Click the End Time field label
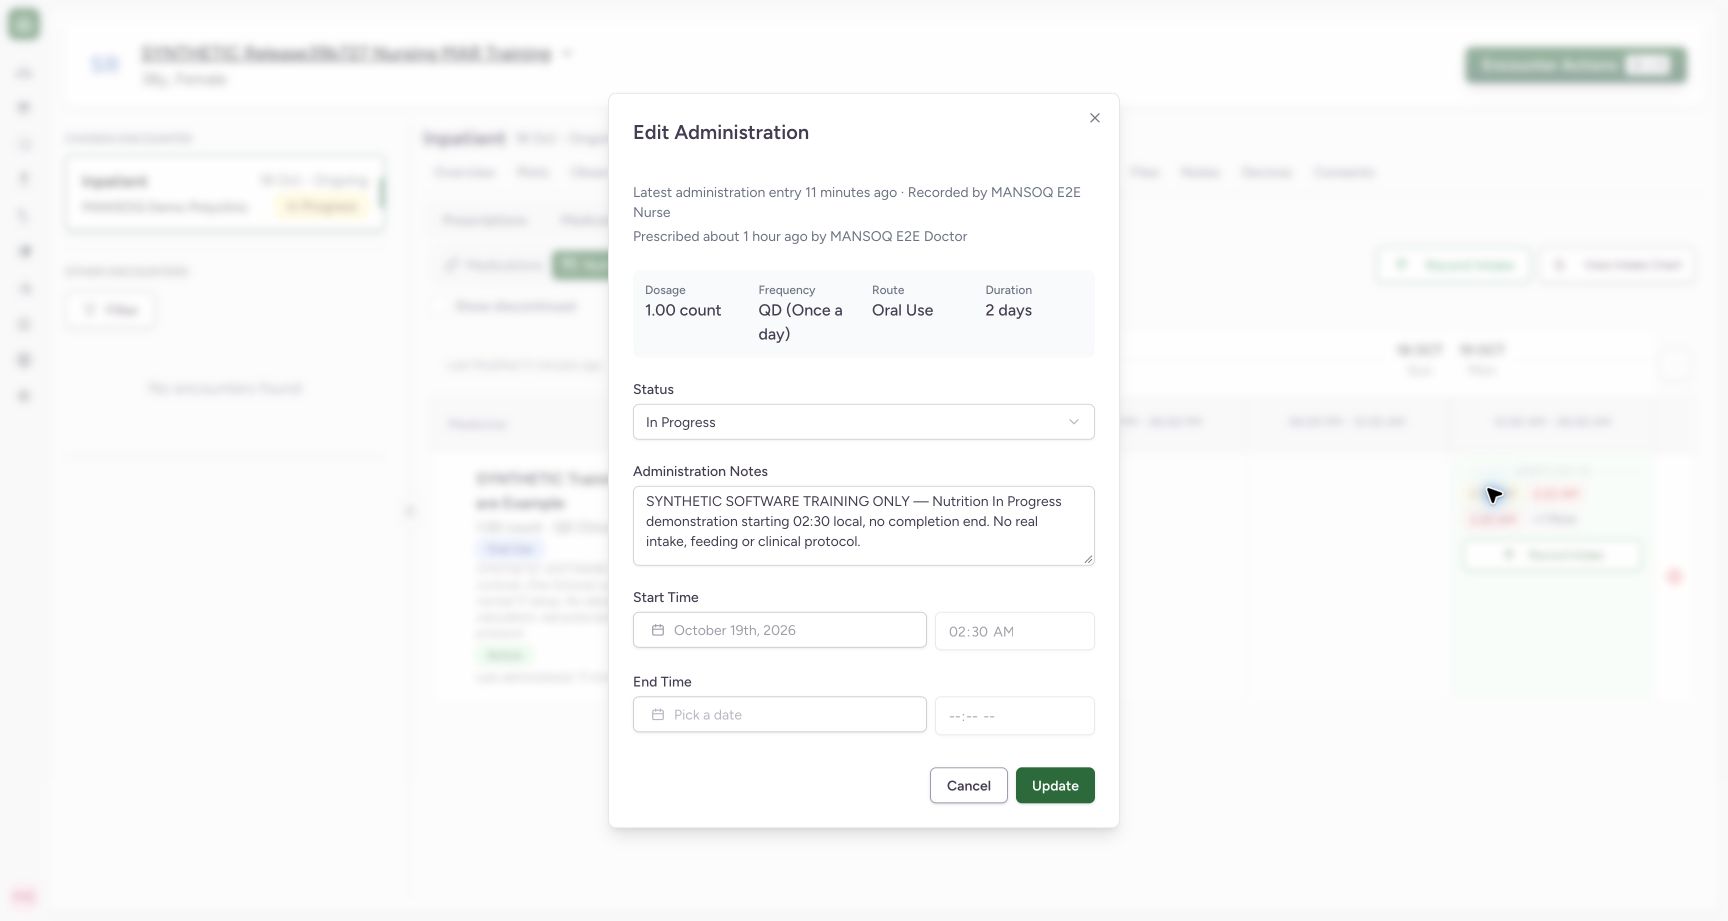 point(662,682)
